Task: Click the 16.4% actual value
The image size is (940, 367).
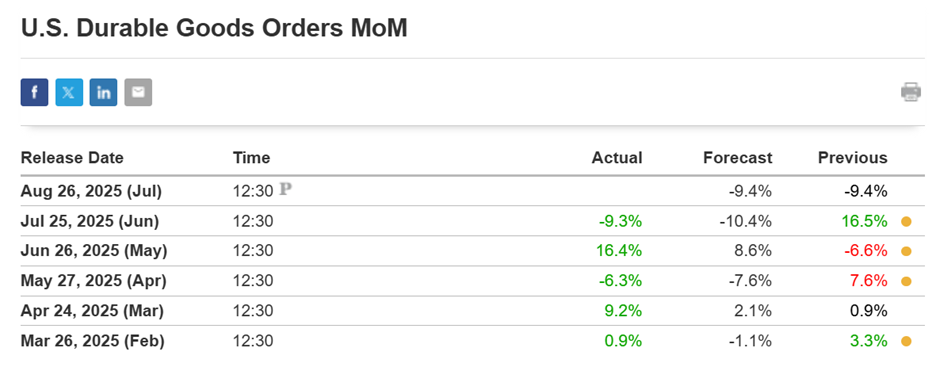Action: [x=619, y=251]
